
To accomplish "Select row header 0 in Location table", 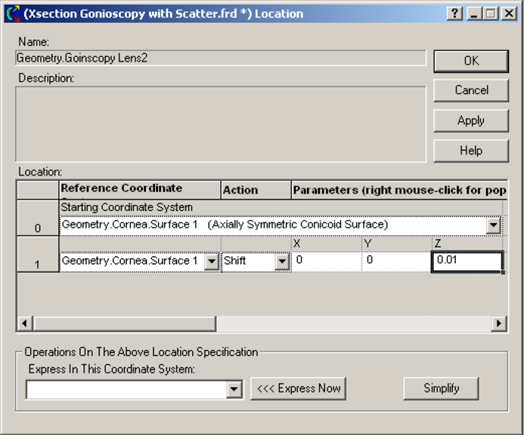I will tap(38, 218).
